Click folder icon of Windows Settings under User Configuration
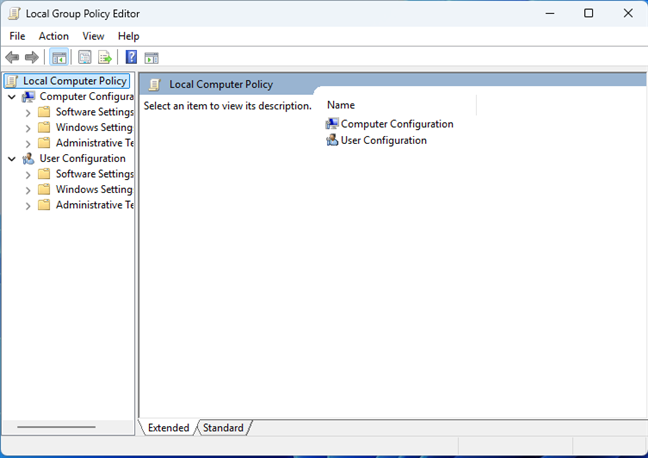This screenshot has width=648, height=458. 44,189
